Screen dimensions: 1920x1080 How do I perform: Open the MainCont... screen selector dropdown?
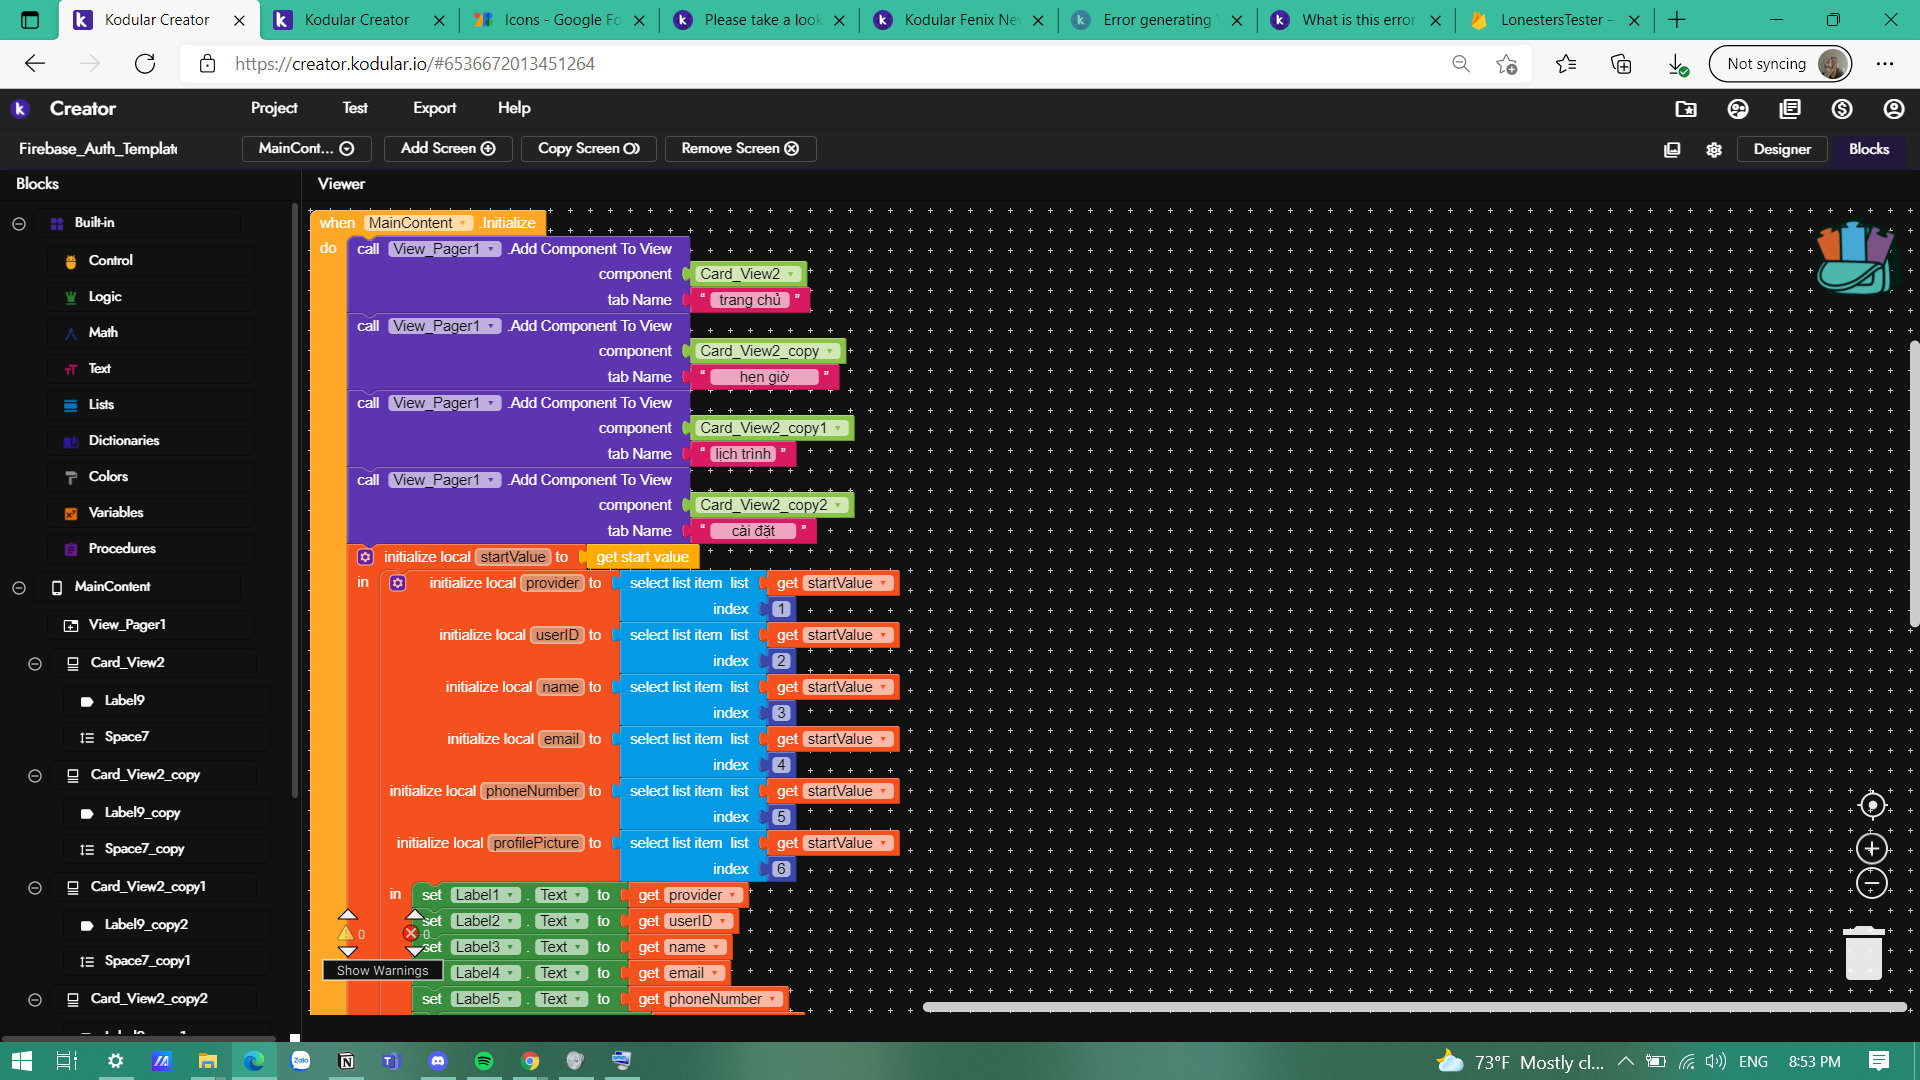pos(307,149)
